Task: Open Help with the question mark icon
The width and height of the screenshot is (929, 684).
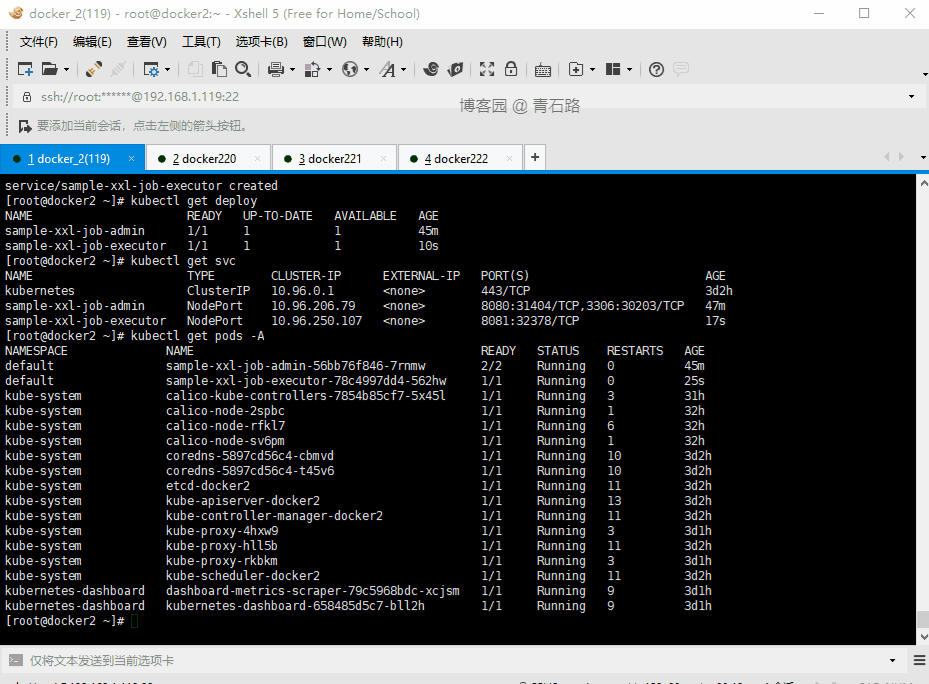Action: 656,69
